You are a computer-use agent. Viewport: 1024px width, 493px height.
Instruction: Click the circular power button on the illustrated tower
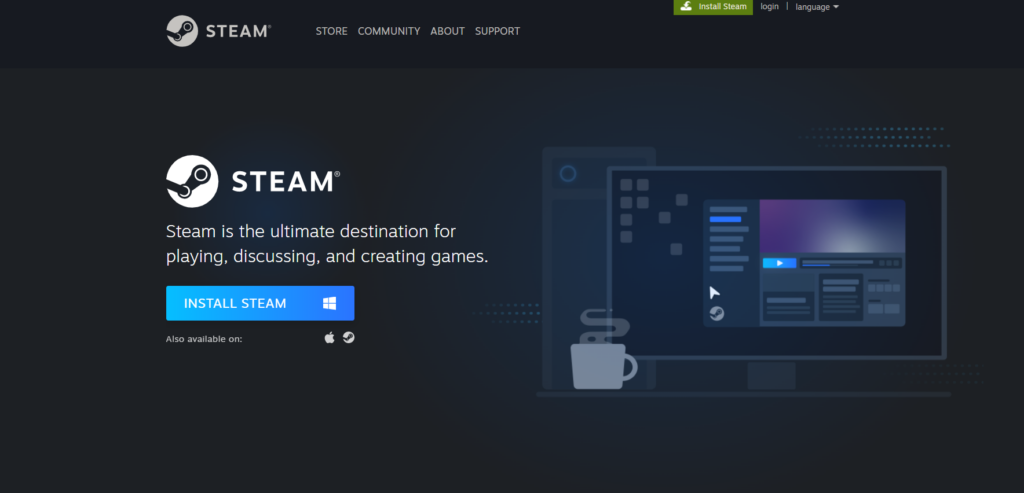pos(568,174)
